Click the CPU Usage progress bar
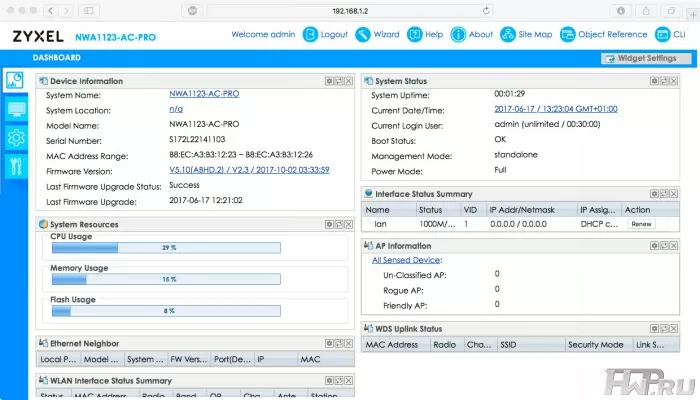 166,247
